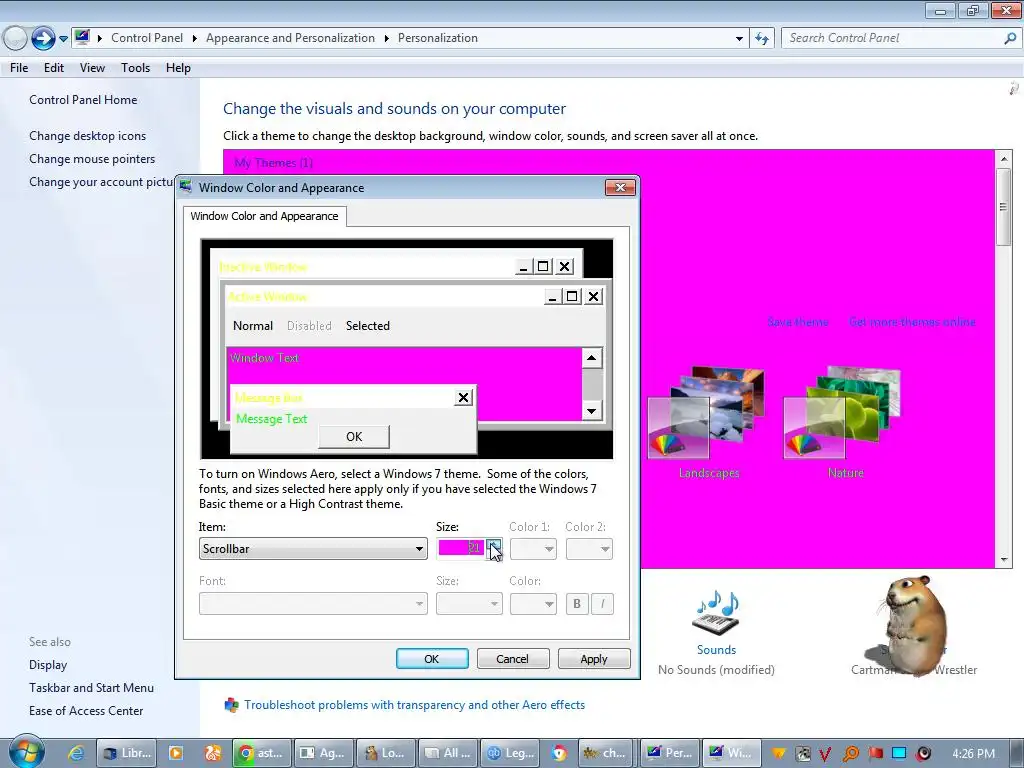Open Ease of Access Center link
1024x768 pixels.
coord(86,711)
